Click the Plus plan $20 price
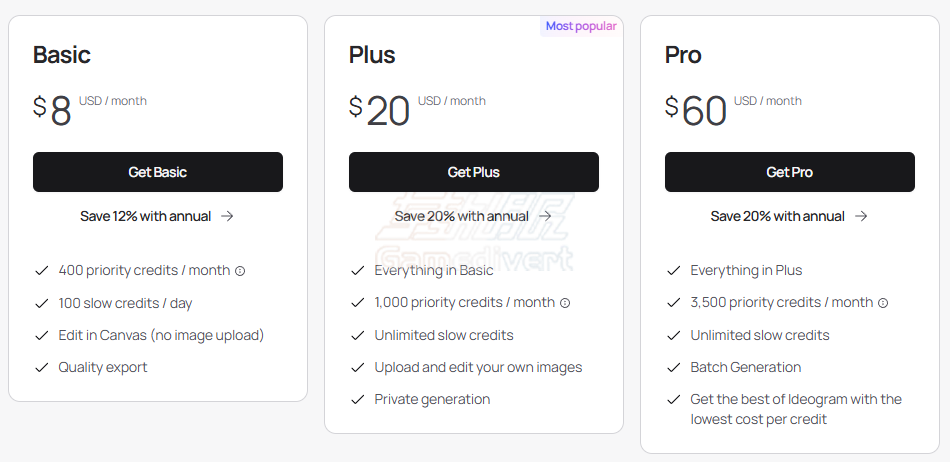The height and width of the screenshot is (462, 950). click(x=380, y=111)
